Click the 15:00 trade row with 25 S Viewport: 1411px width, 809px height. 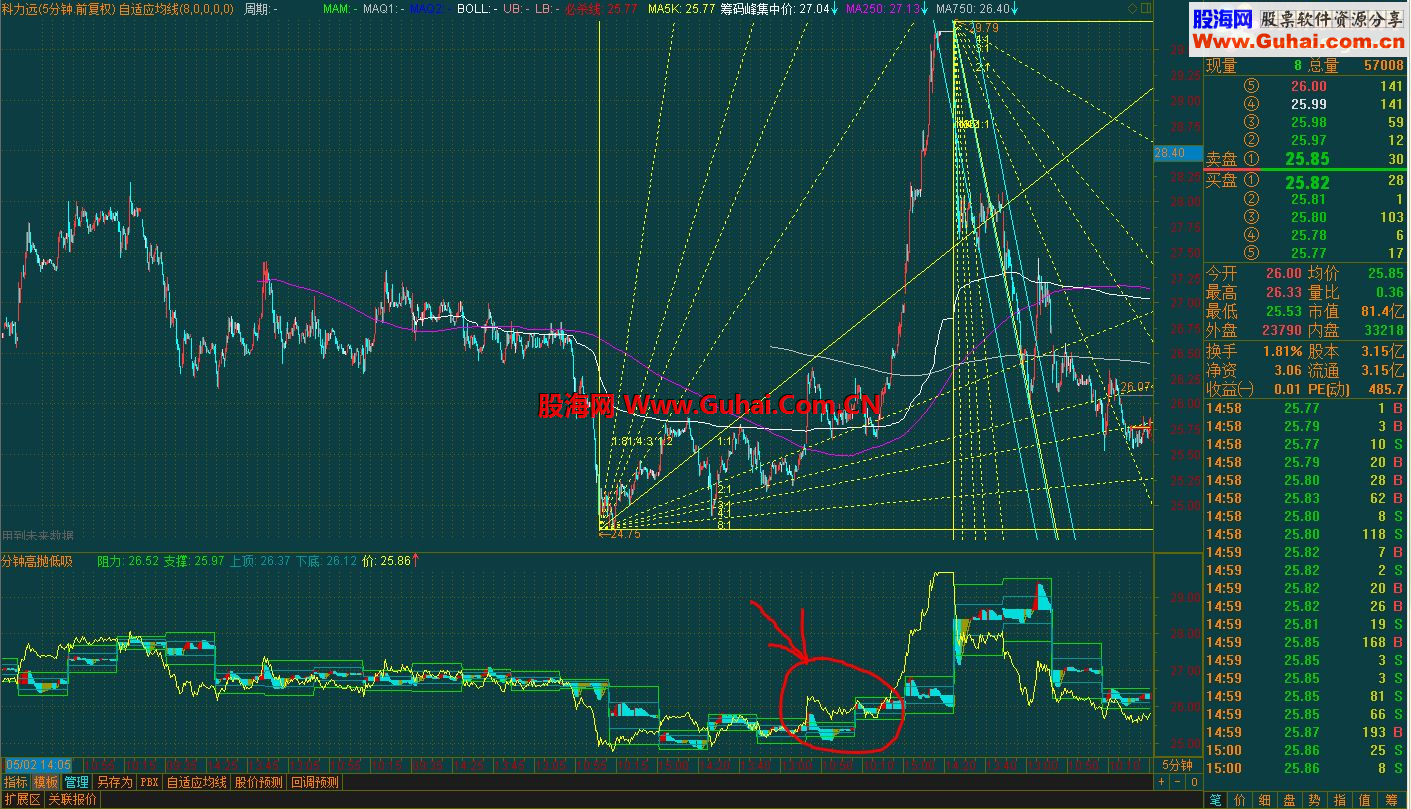tap(1306, 750)
